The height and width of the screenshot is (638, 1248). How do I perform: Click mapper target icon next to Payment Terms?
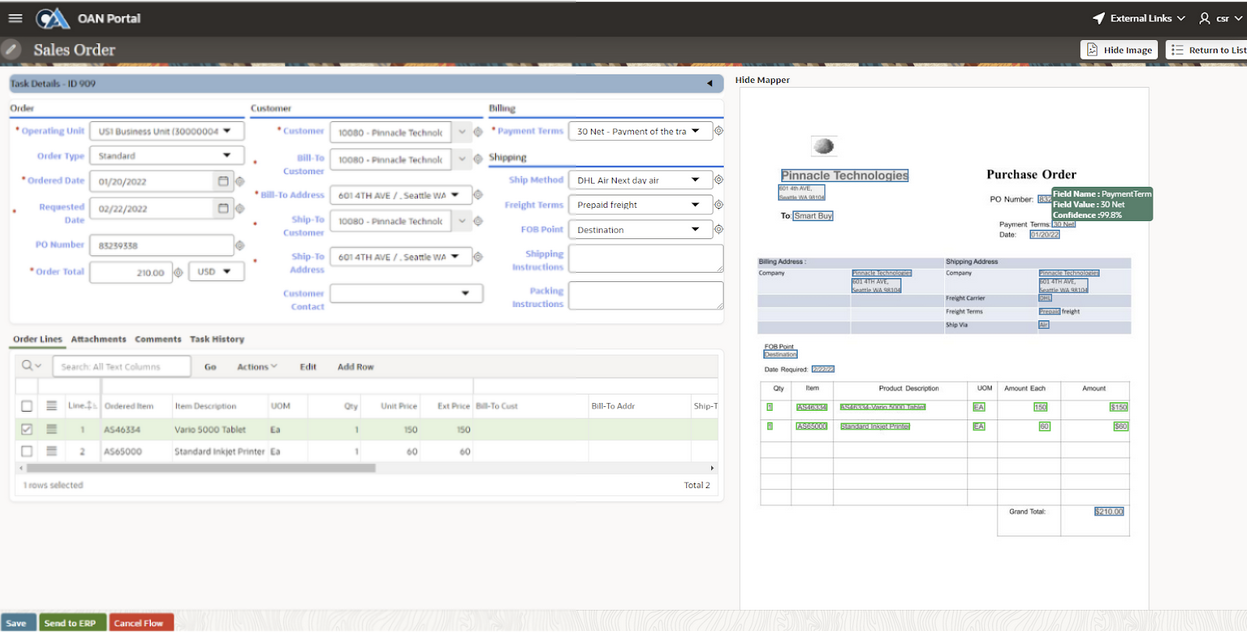[718, 131]
